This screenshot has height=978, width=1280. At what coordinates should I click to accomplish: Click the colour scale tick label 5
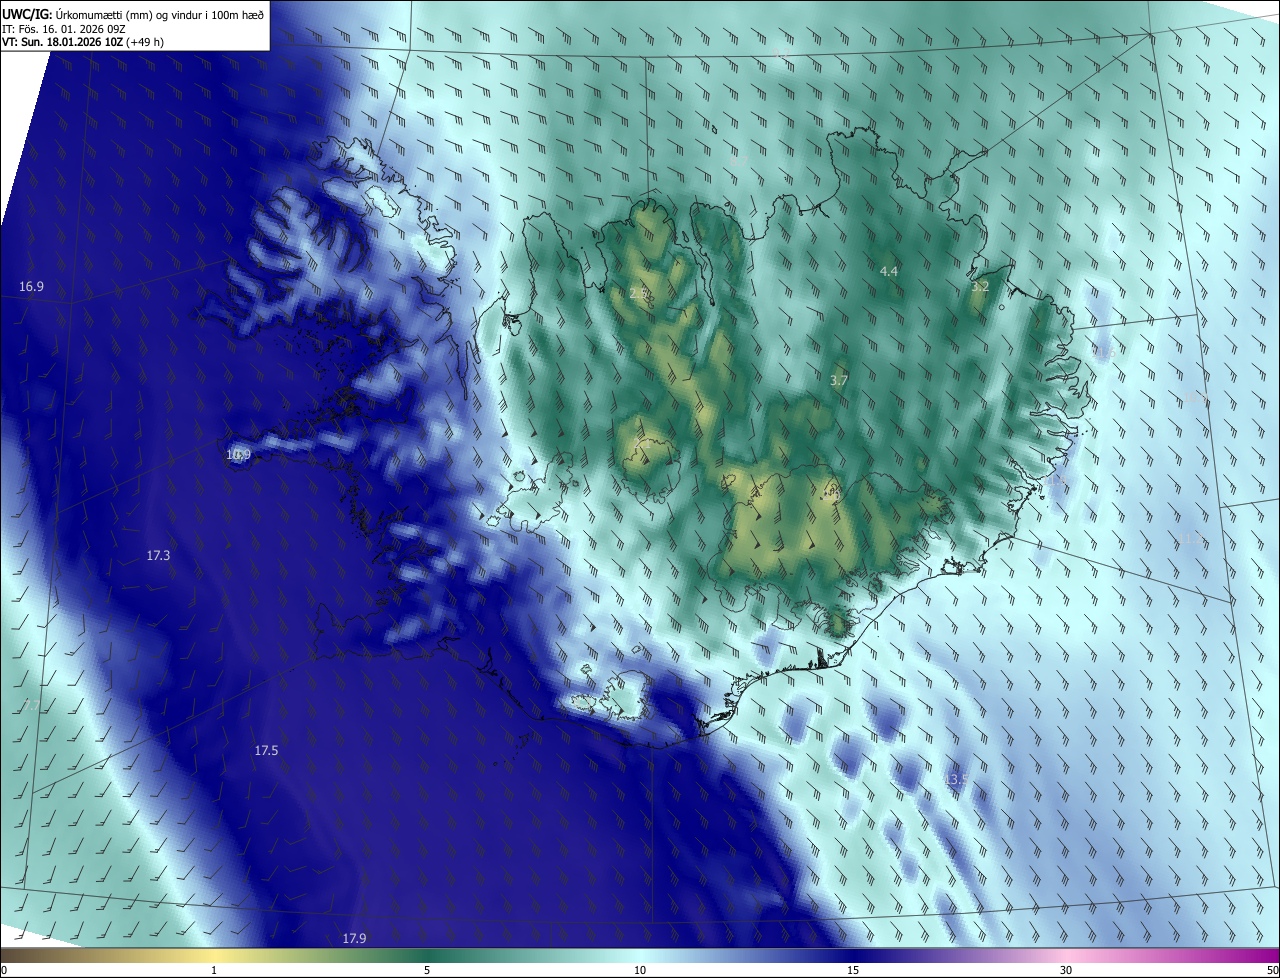point(427,970)
